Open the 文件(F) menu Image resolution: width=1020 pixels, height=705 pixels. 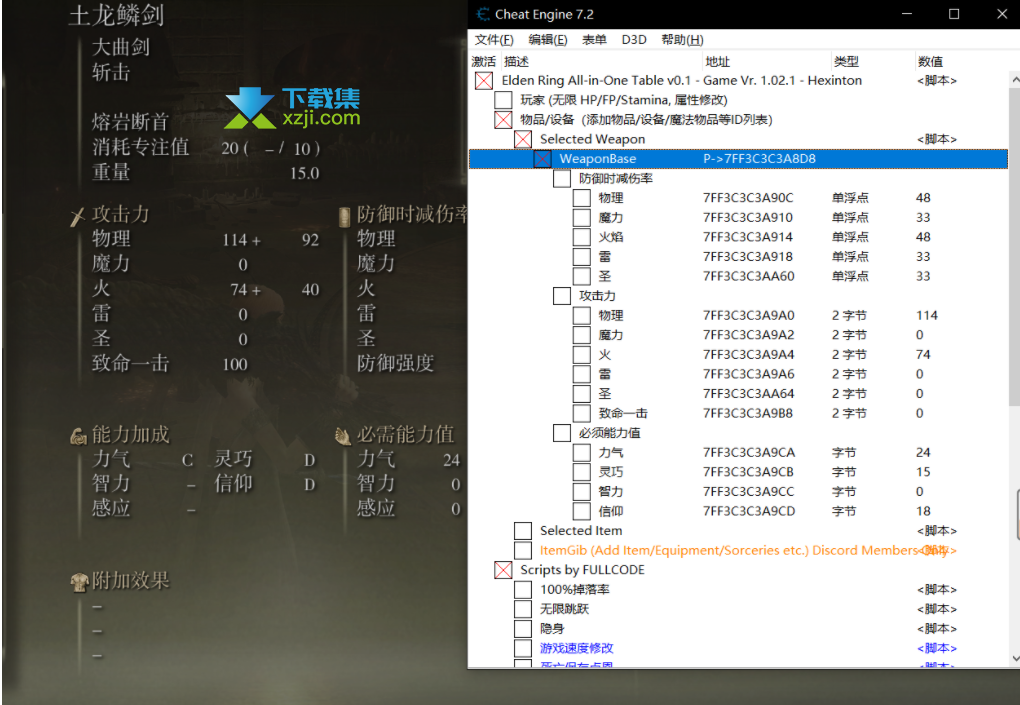(x=494, y=40)
